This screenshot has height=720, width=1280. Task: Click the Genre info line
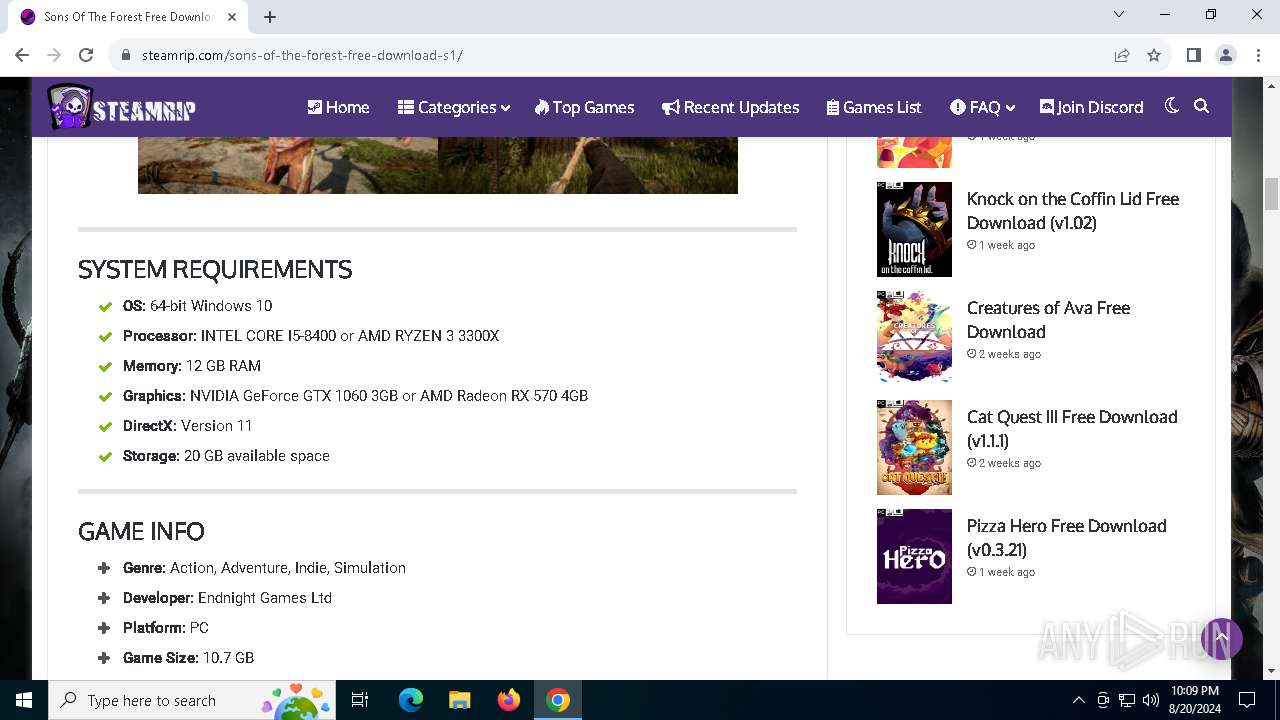click(264, 568)
